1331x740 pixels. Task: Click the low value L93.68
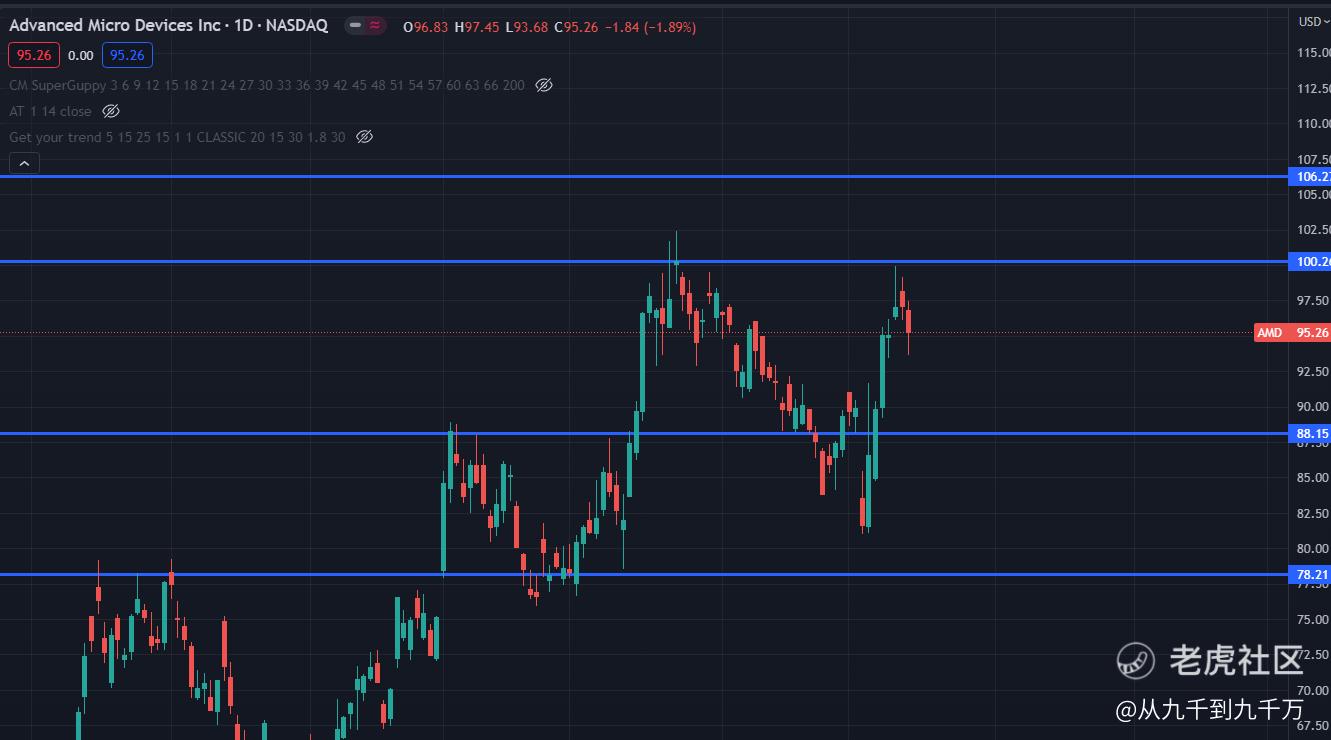[528, 27]
